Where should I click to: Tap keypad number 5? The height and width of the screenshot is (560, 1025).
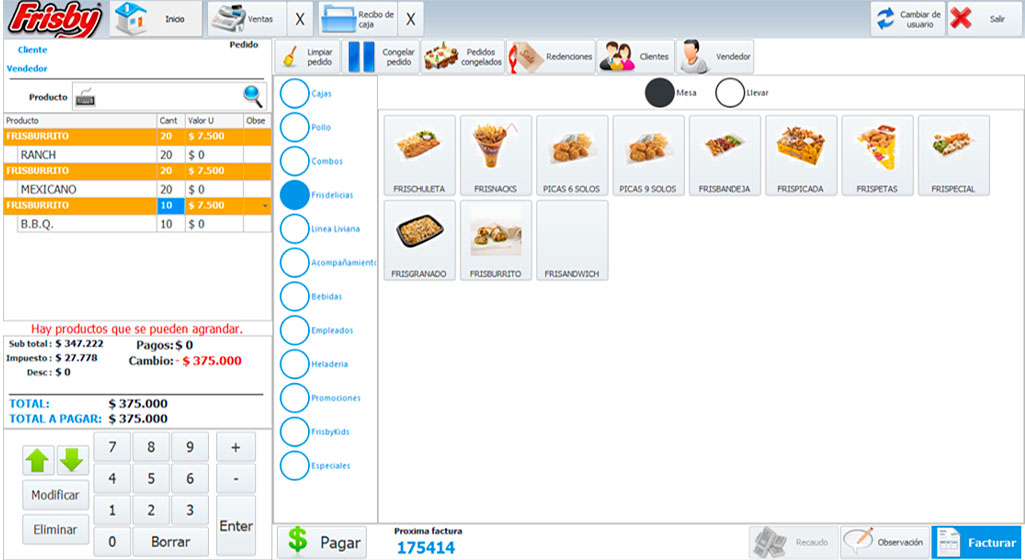pyautogui.click(x=151, y=478)
